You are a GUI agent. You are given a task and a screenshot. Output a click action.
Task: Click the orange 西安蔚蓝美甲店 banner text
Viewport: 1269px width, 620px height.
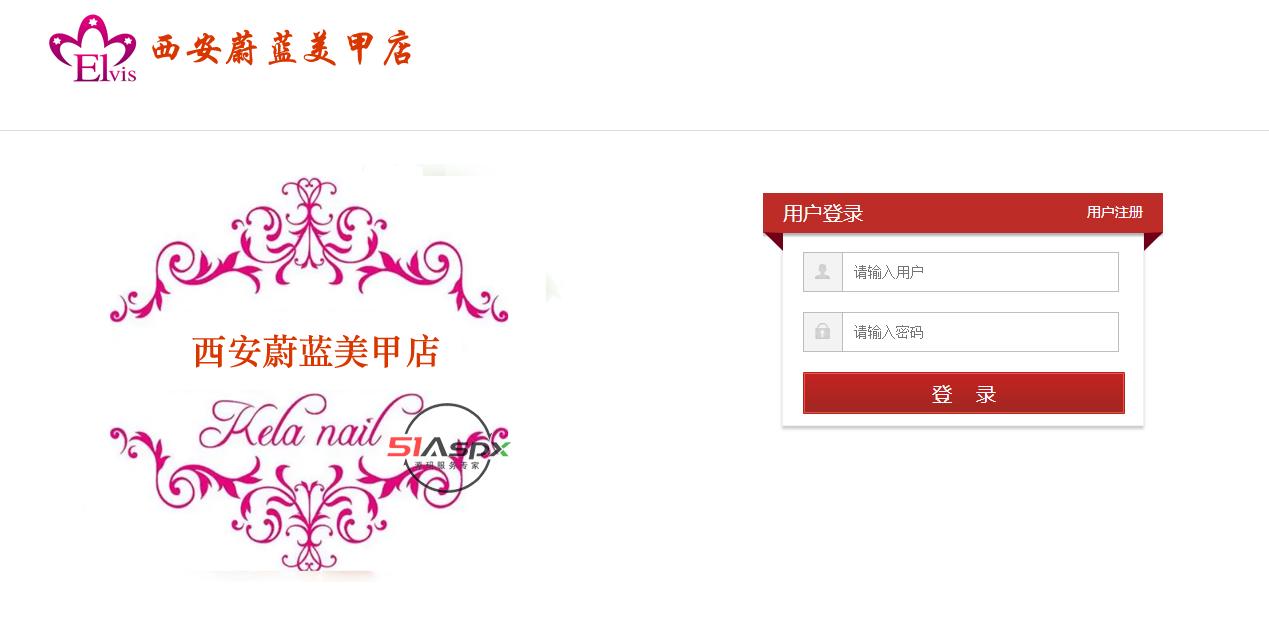point(315,352)
